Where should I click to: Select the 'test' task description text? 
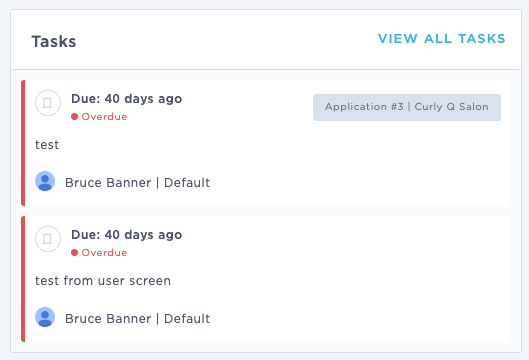tap(47, 145)
